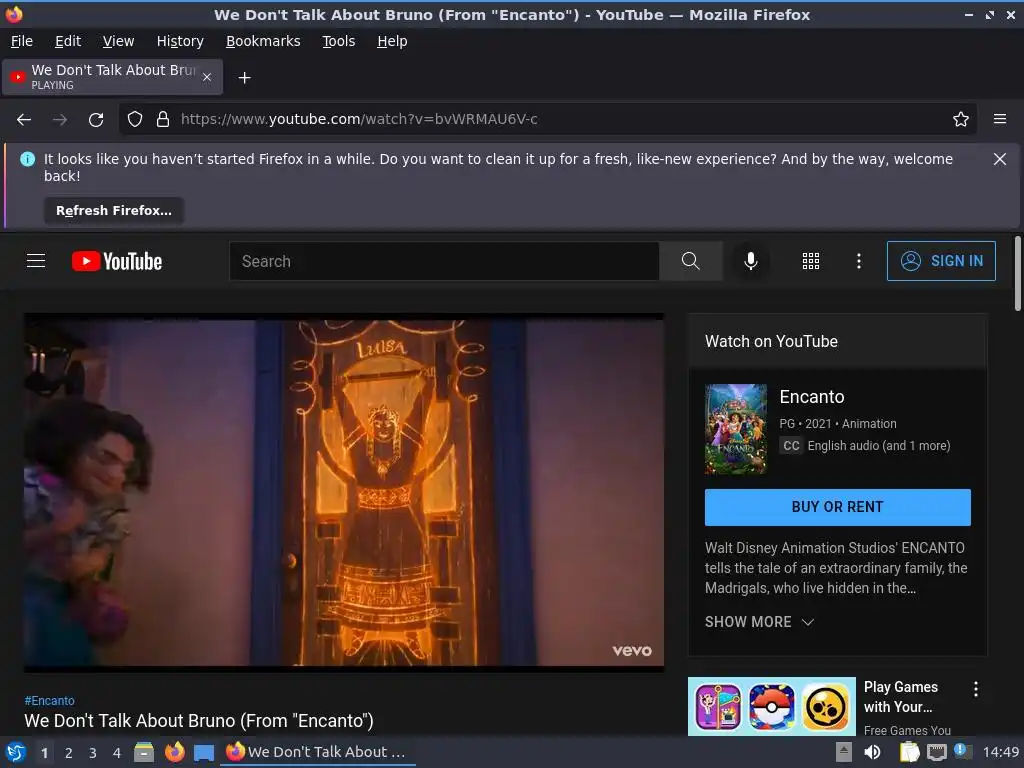Image resolution: width=1024 pixels, height=768 pixels.
Task: Open the YouTube guide hamburger menu
Action: point(36,261)
